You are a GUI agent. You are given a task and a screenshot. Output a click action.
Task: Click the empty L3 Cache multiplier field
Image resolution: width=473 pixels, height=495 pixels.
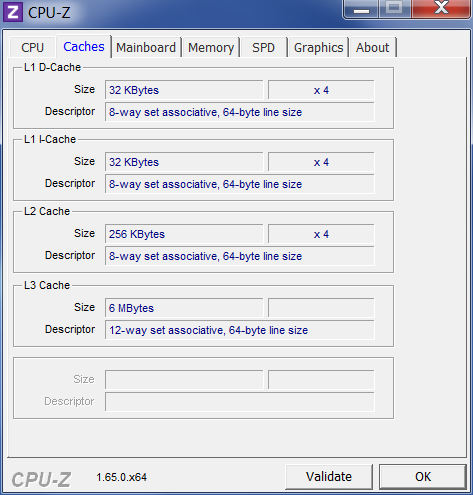coord(321,308)
